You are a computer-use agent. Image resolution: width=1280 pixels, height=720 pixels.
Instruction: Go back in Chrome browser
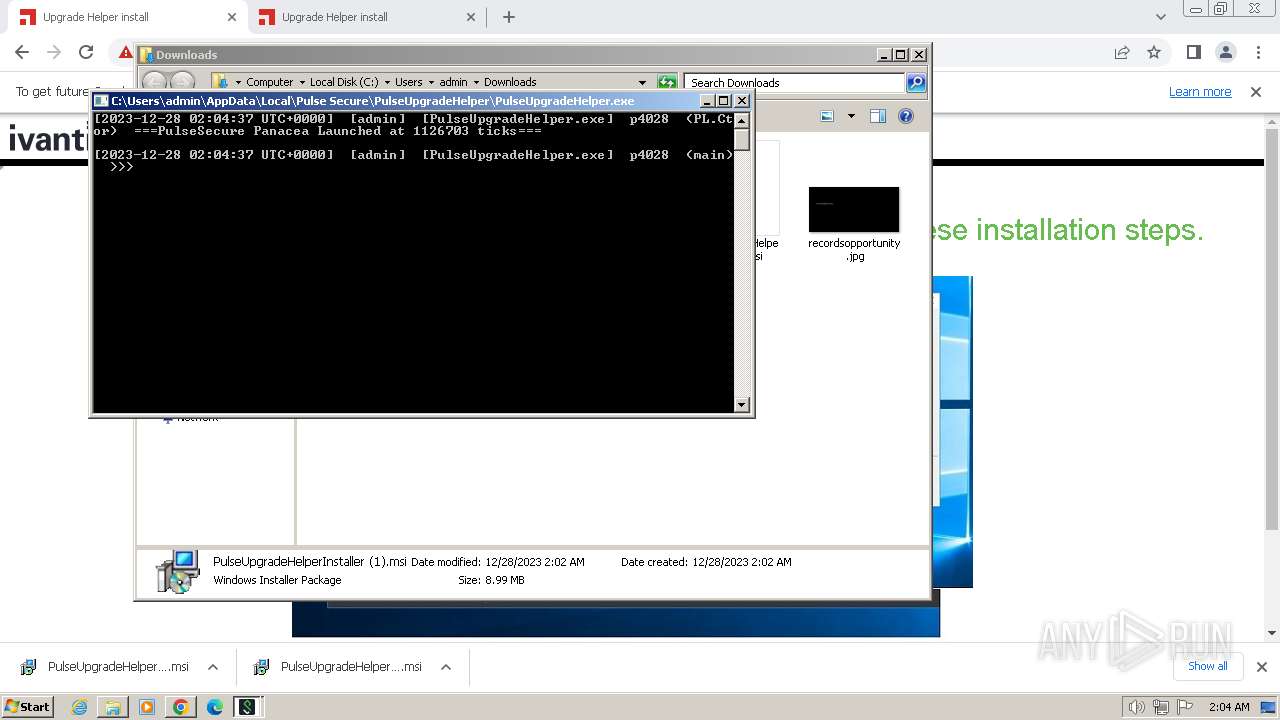pos(22,52)
